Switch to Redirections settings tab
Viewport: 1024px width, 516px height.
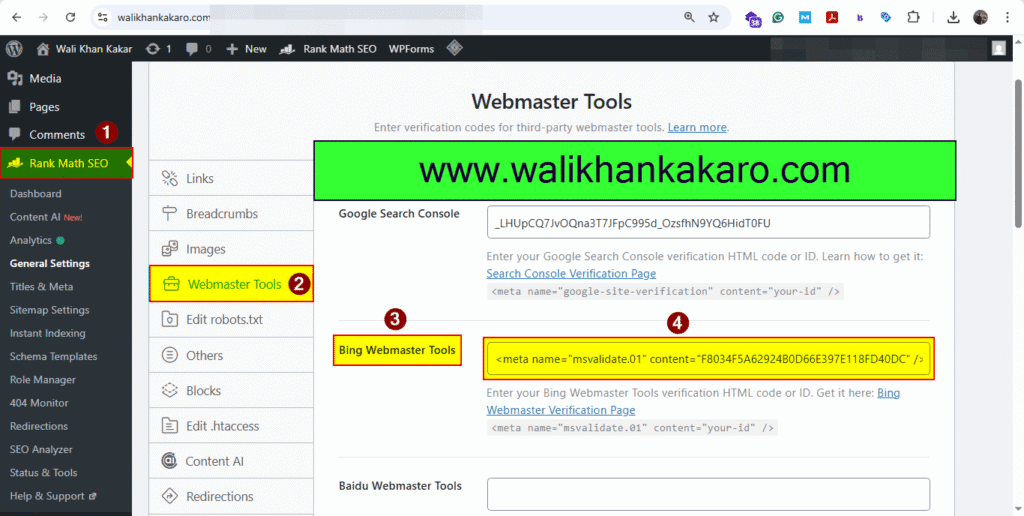231,496
